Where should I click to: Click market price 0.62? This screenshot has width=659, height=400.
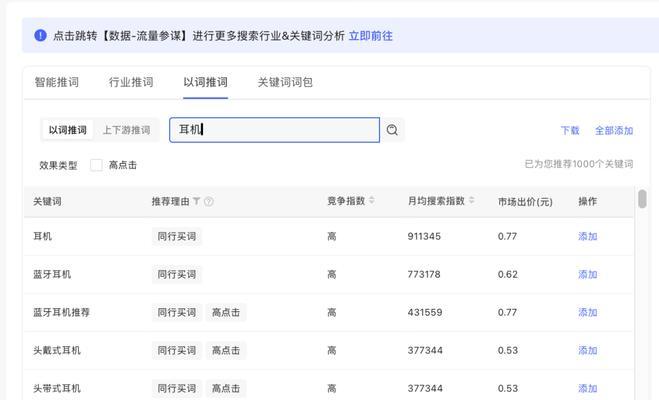tap(508, 275)
